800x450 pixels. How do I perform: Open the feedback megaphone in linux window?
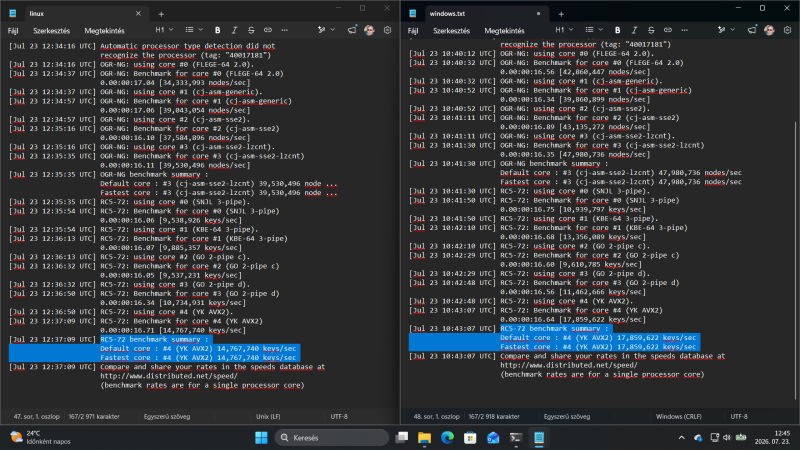[x=352, y=30]
